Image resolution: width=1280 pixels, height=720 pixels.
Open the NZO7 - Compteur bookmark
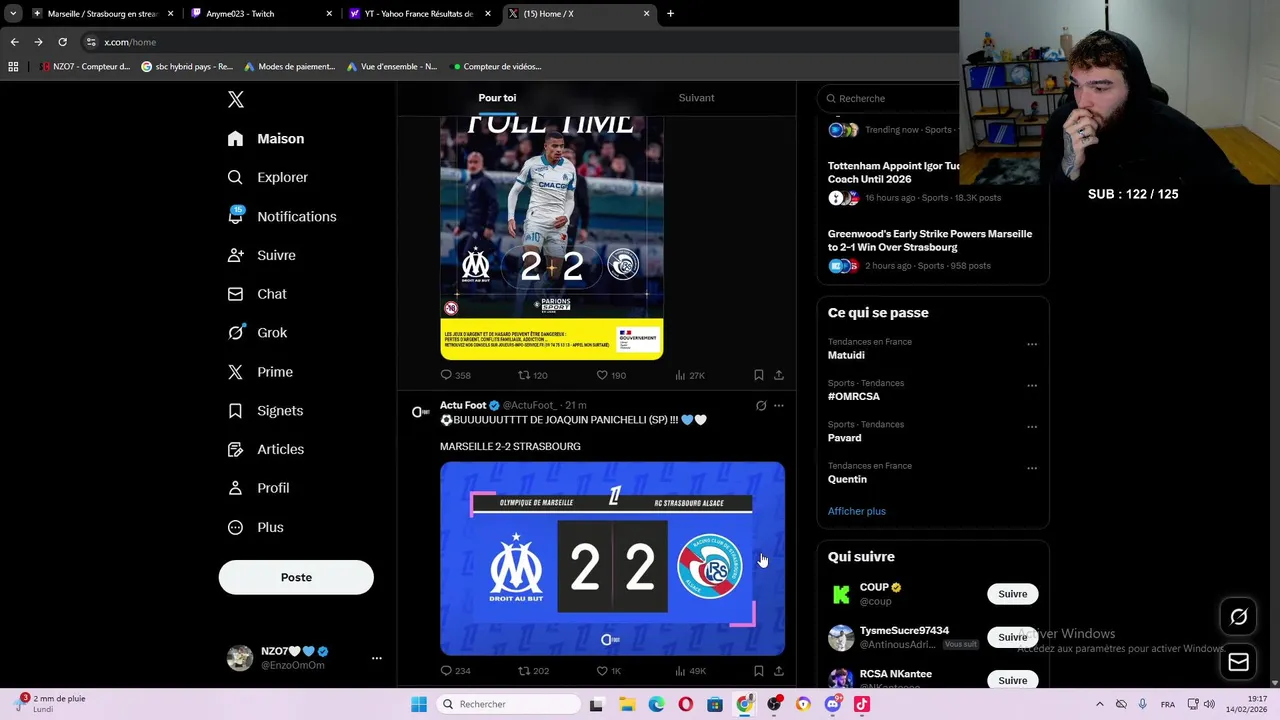(85, 66)
